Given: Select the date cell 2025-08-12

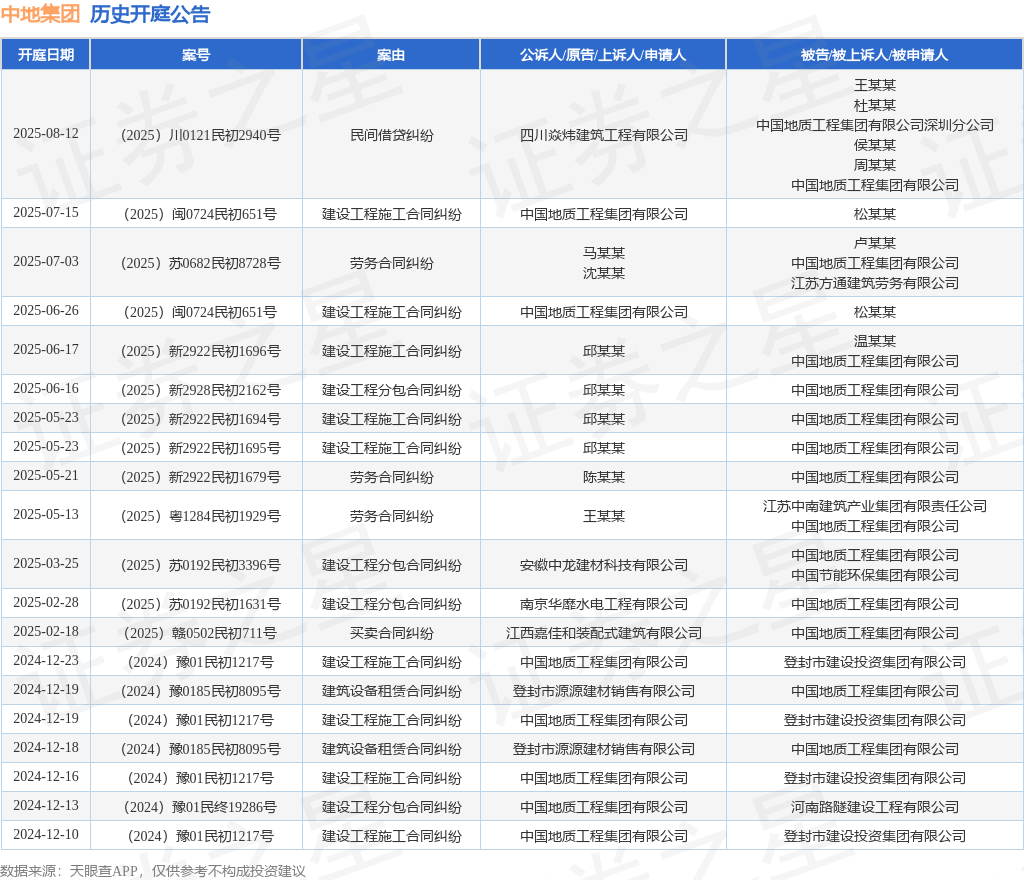Looking at the screenshot, I should coord(46,134).
